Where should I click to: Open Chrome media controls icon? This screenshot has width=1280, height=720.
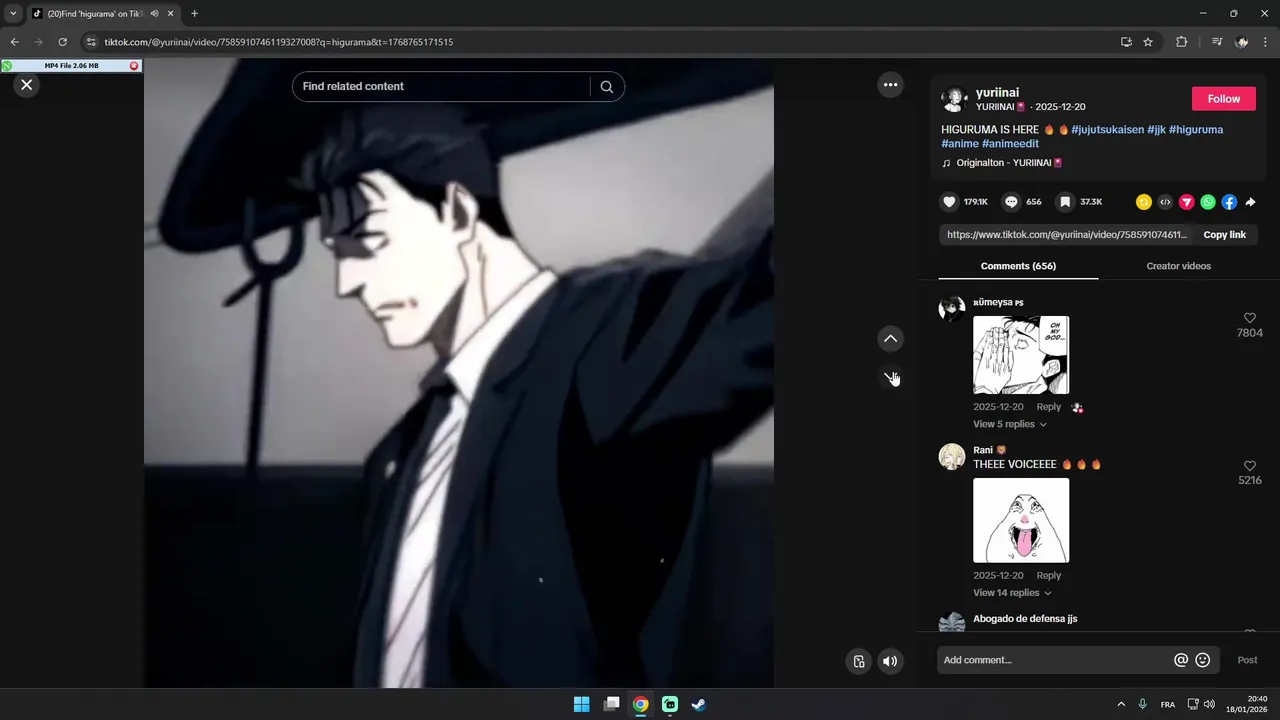[x=1216, y=42]
